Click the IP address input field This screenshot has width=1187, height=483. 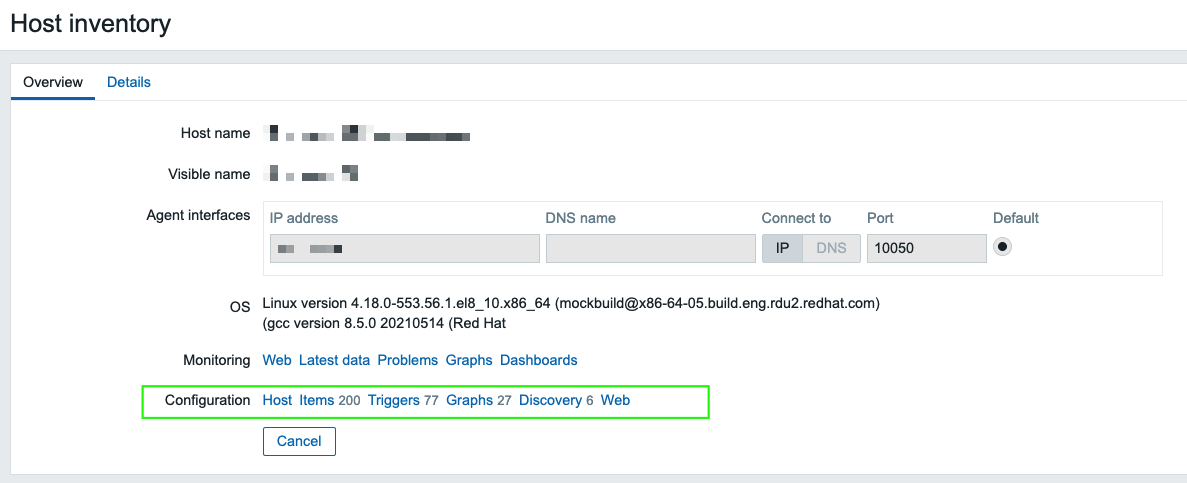[x=404, y=248]
